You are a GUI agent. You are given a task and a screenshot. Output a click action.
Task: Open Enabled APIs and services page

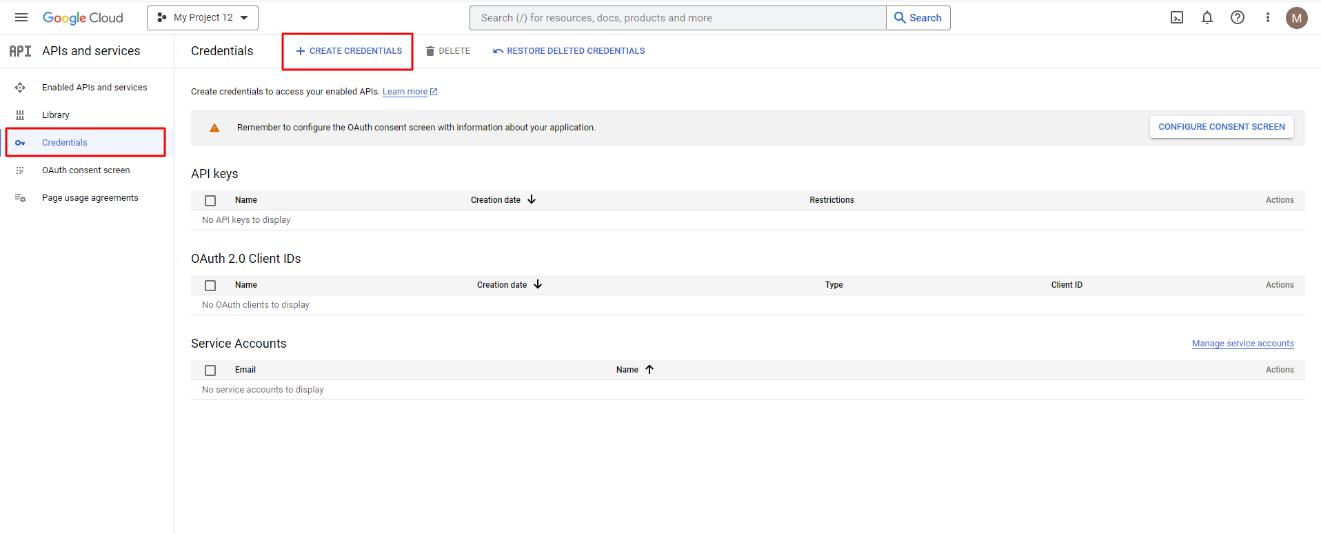(94, 88)
